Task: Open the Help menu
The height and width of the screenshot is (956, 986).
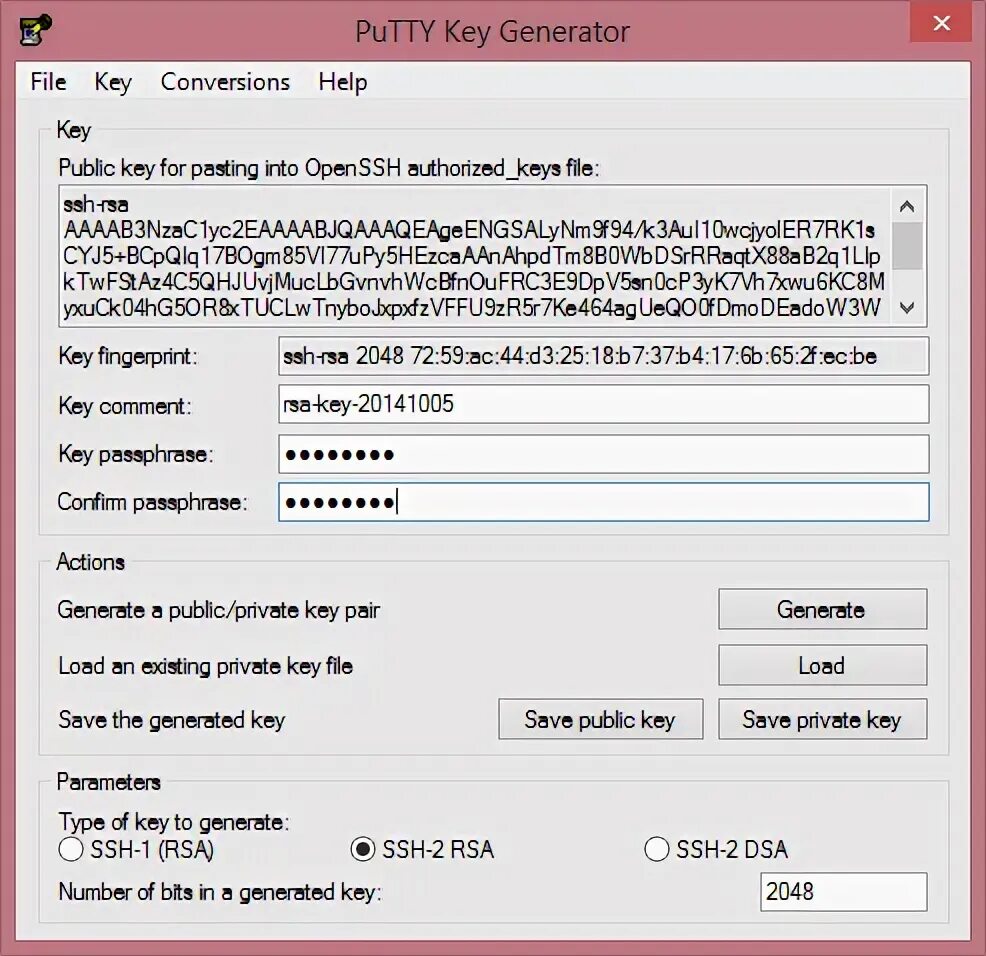Action: (343, 82)
